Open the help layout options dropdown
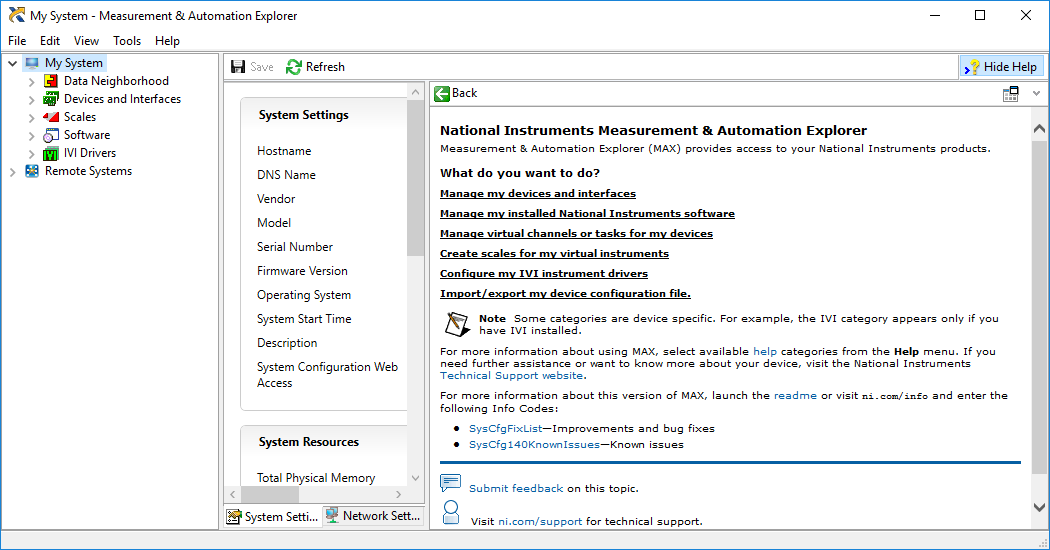This screenshot has width=1050, height=550. [1036, 94]
